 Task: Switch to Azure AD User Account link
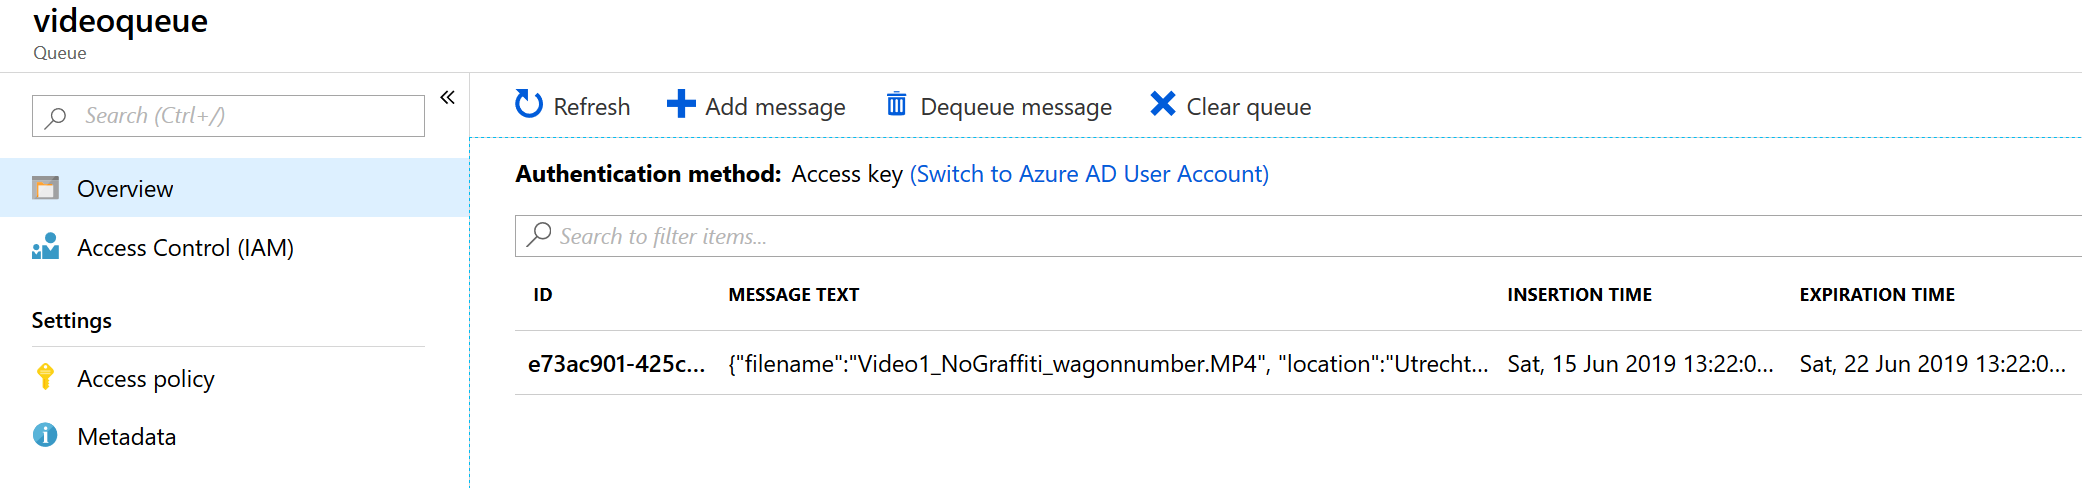pyautogui.click(x=1089, y=174)
